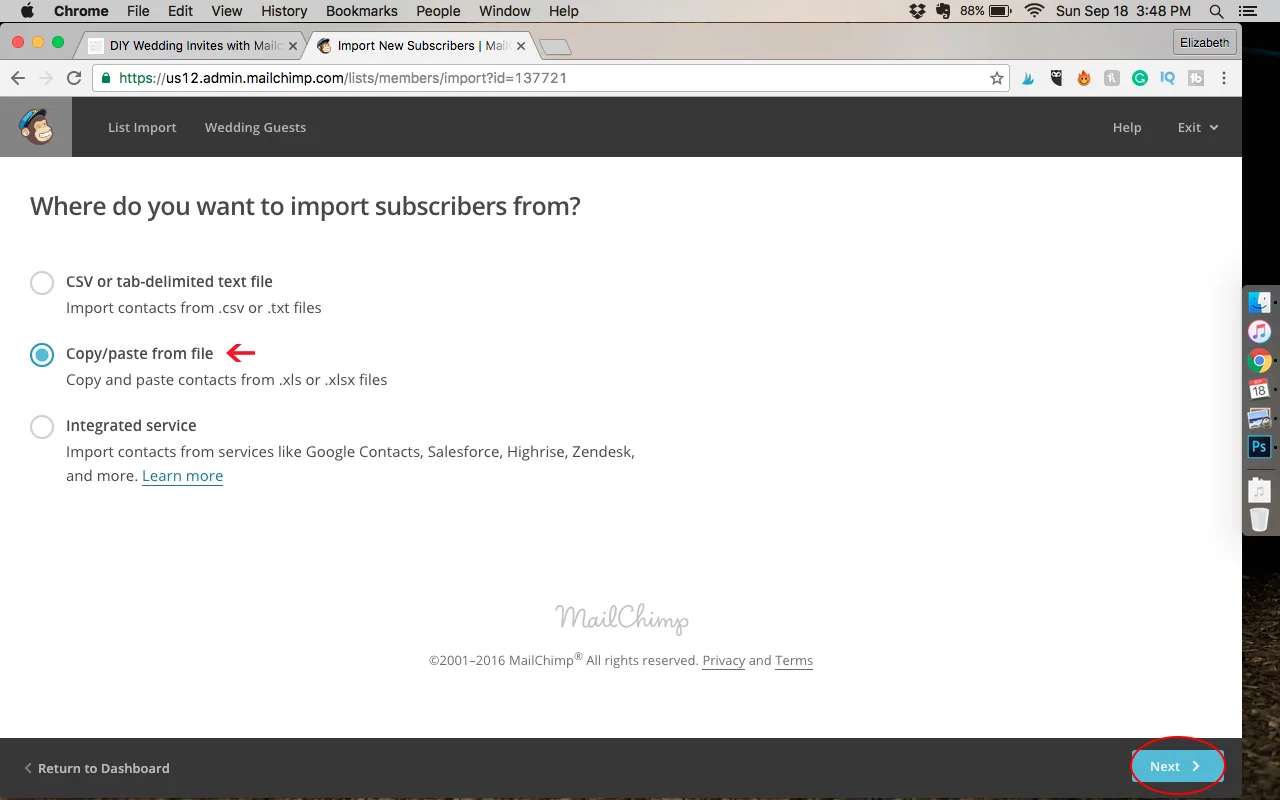
Task: Open a new browser tab
Action: click(555, 47)
